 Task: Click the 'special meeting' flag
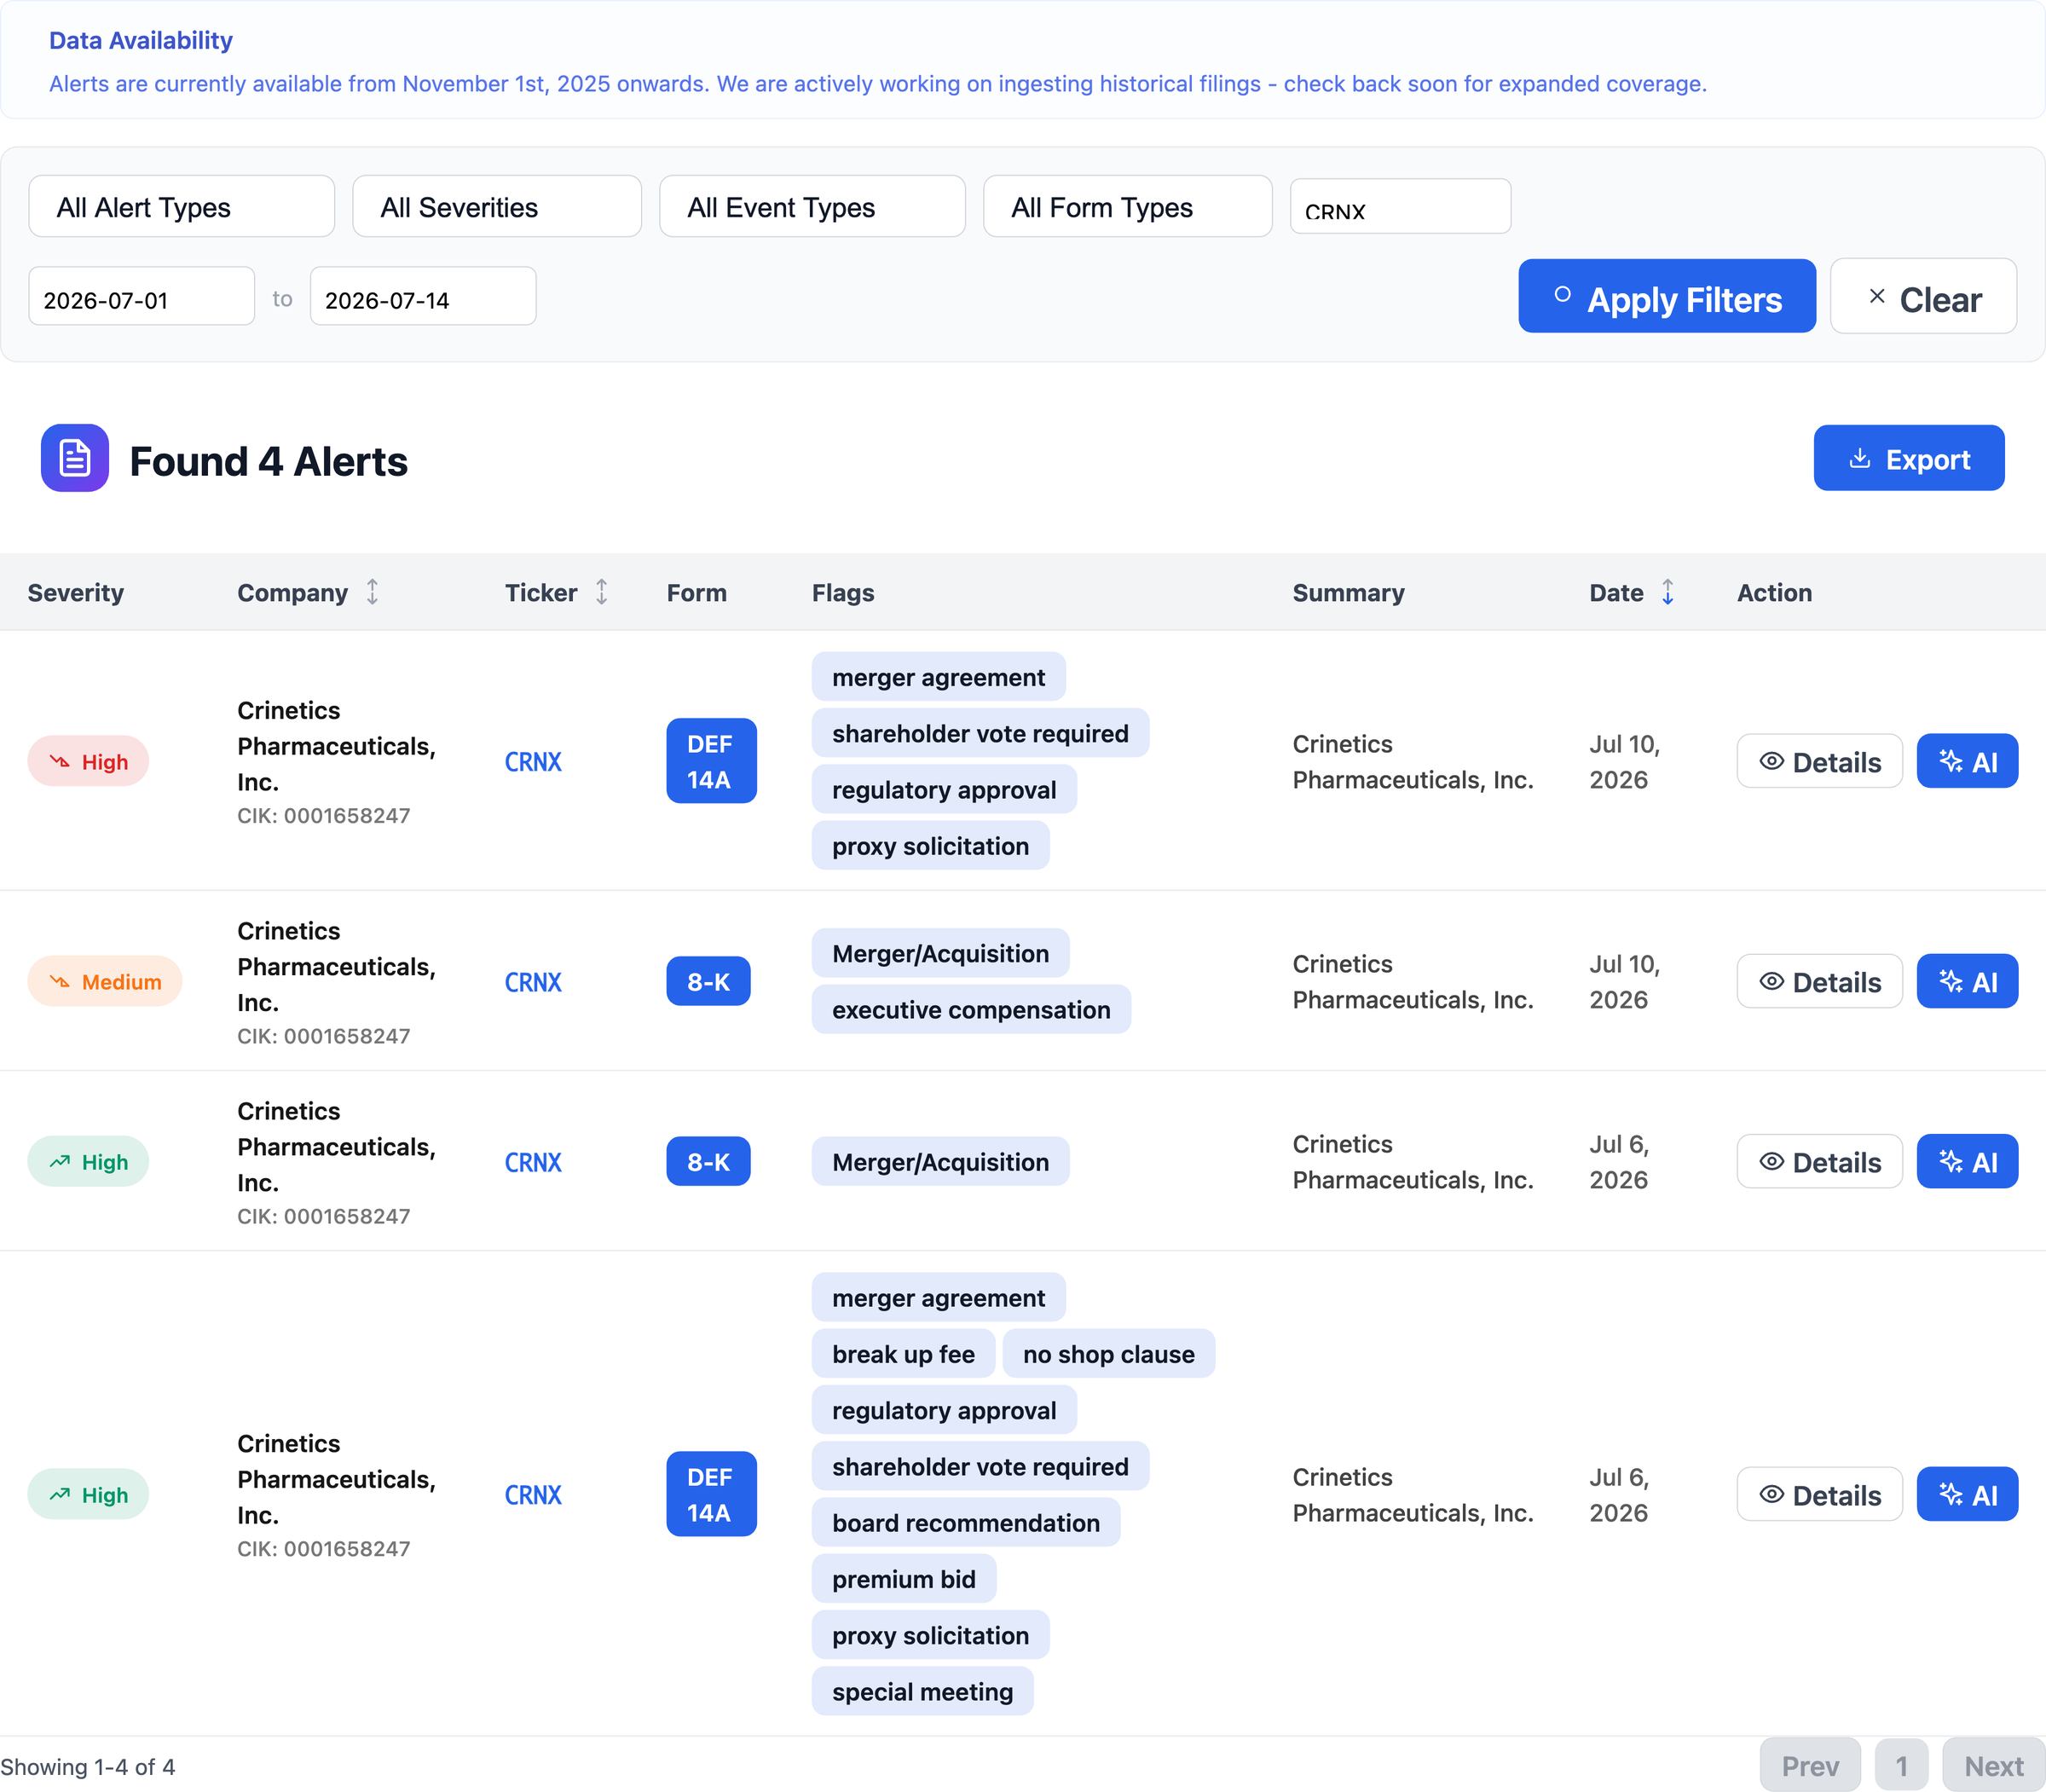coord(922,1692)
